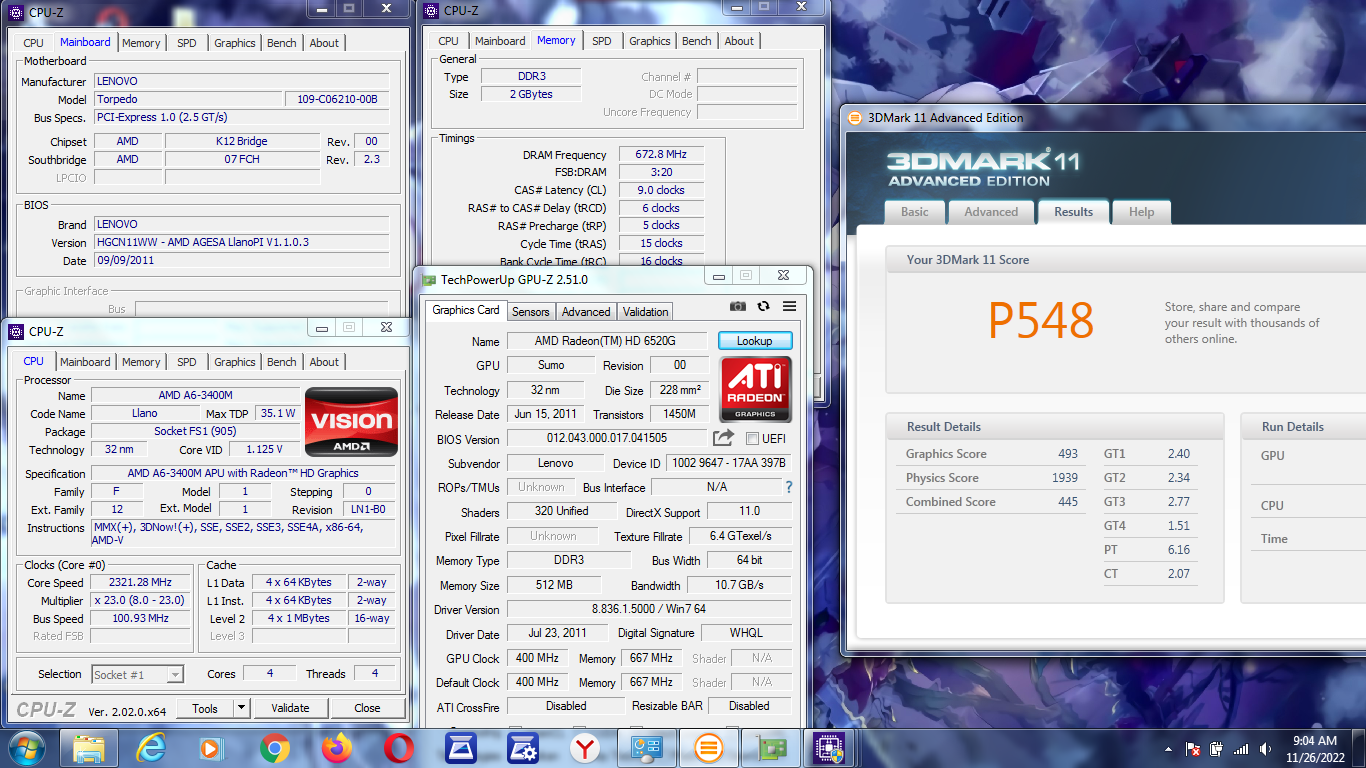Click the P548 3DMark score
The width and height of the screenshot is (1366, 768).
point(1041,321)
